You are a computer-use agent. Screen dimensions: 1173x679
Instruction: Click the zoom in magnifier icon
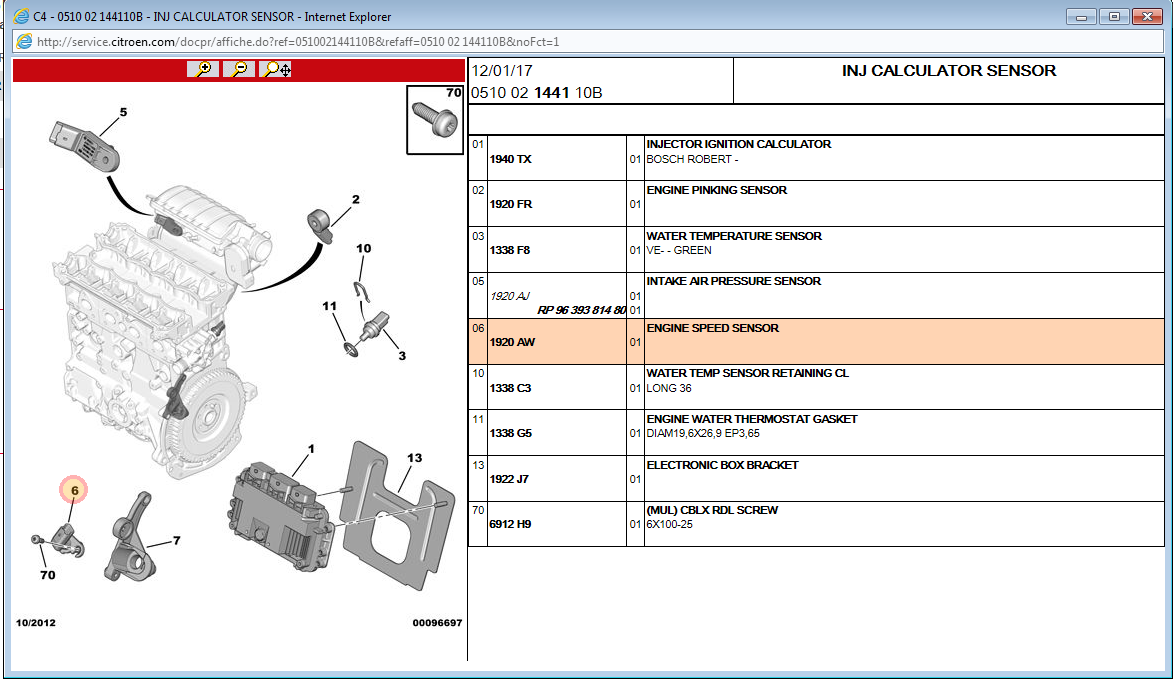[x=203, y=69]
